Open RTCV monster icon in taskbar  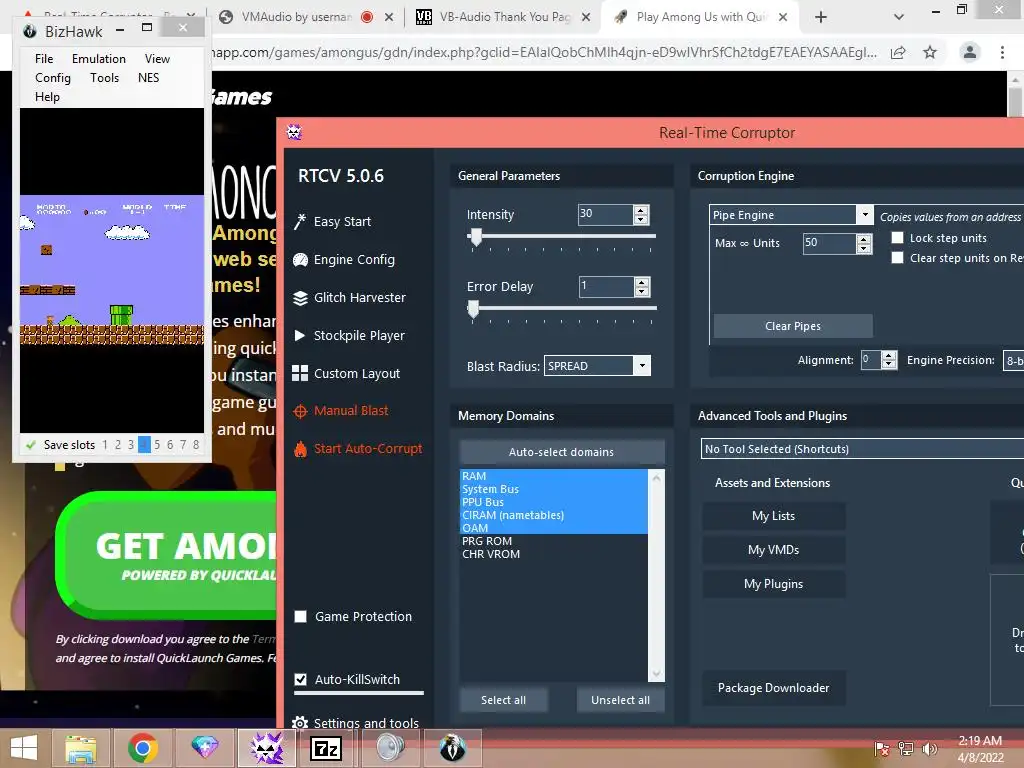(266, 748)
